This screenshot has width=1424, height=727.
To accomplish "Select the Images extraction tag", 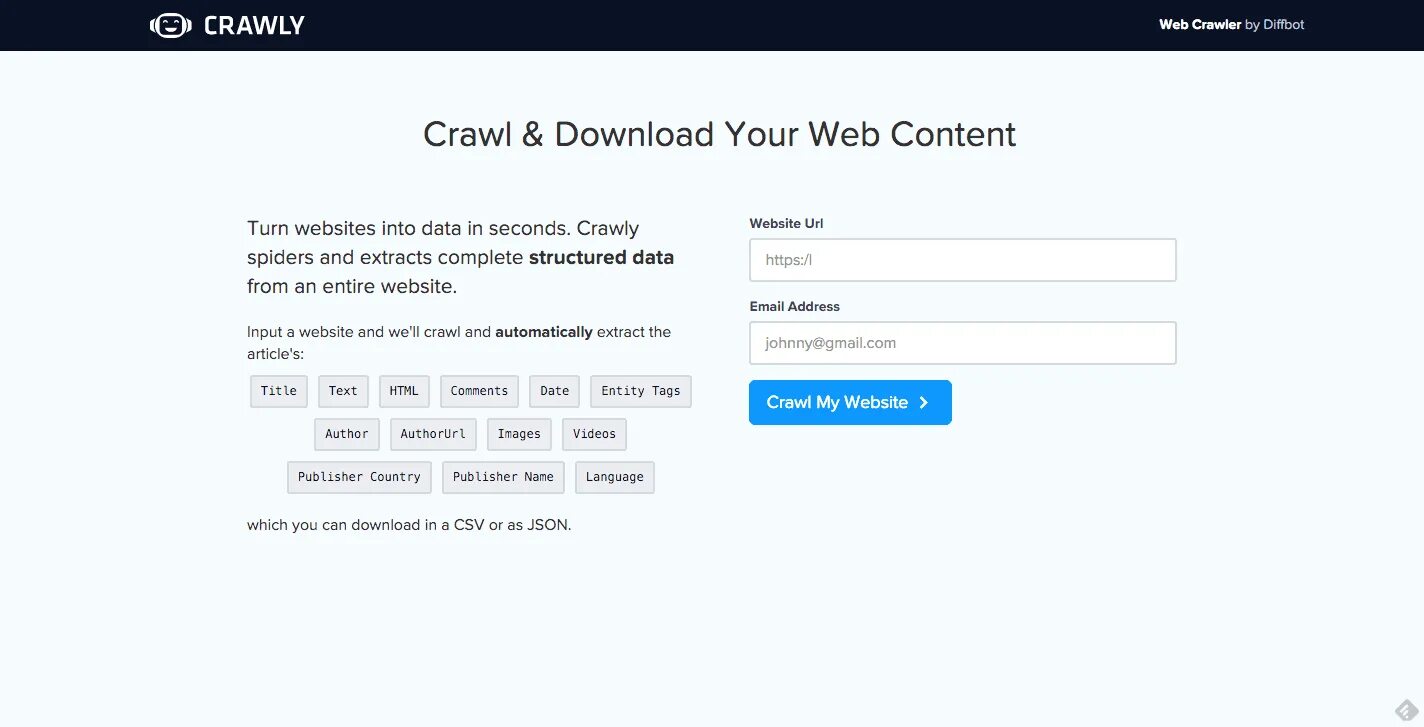I will 519,434.
